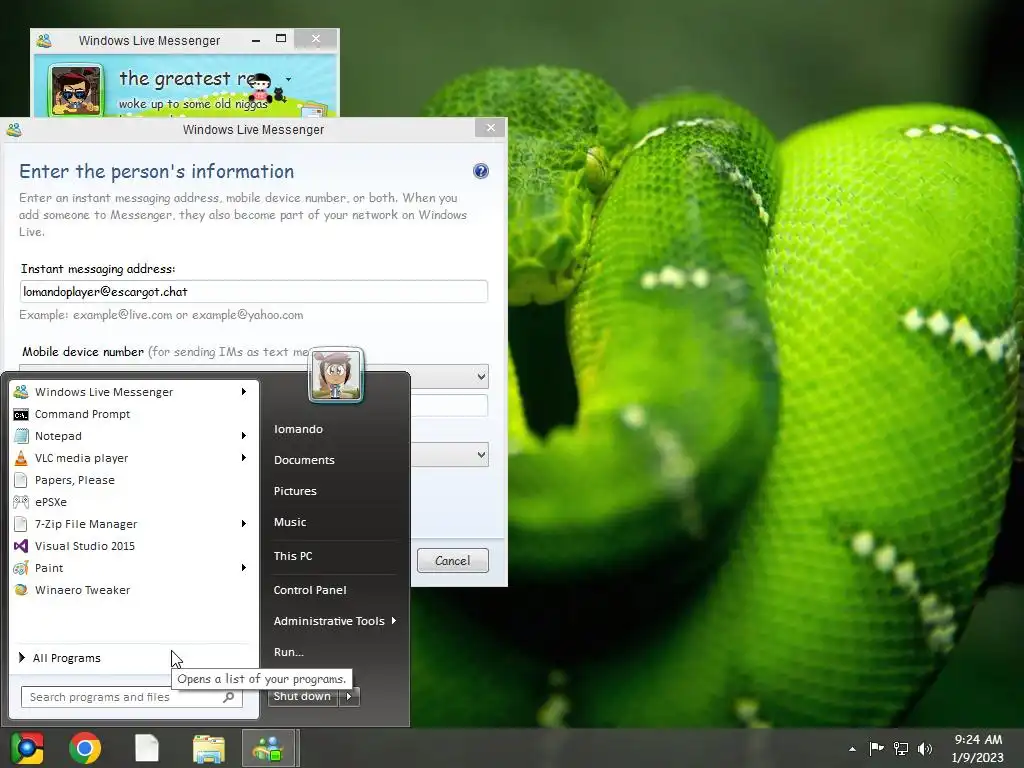Click the Start button on taskbar
1024x768 pixels.
[x=27, y=748]
